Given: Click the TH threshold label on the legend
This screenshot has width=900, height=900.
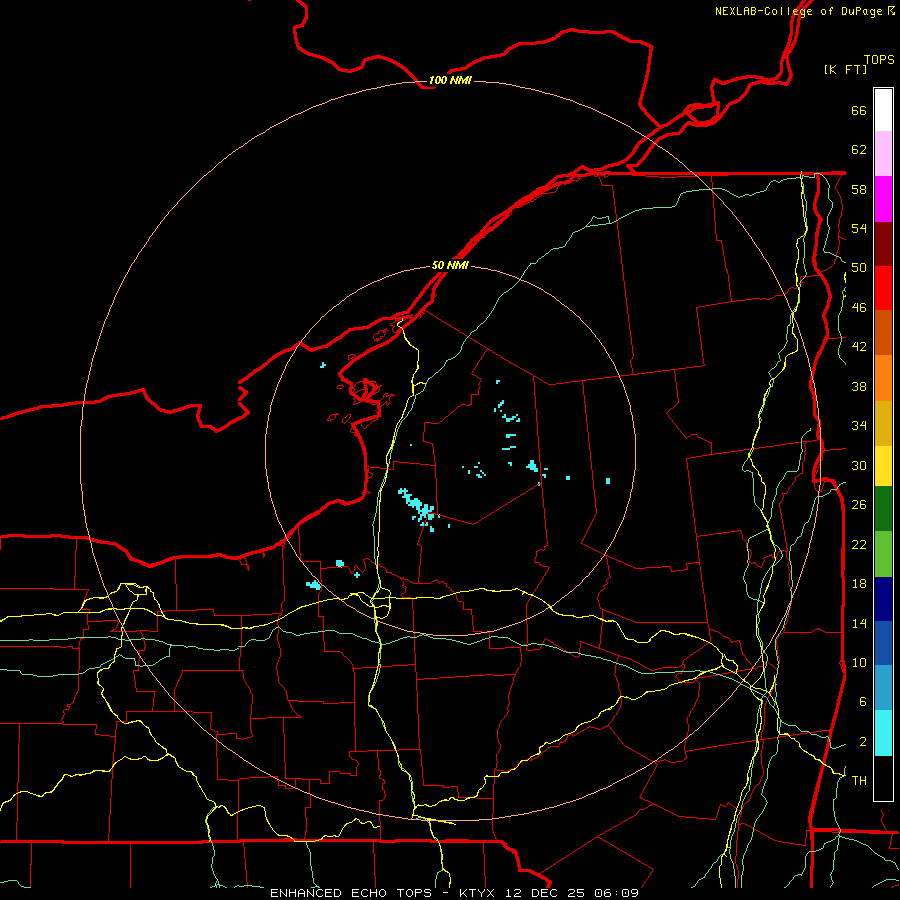Looking at the screenshot, I should coord(859,781).
